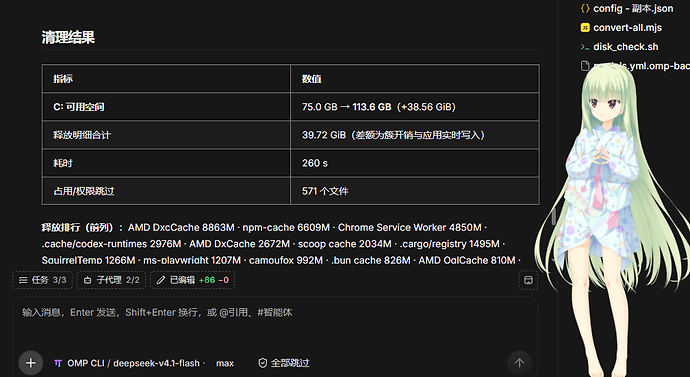Image resolution: width=690 pixels, height=377 pixels.
Task: Click the 260 s value cell
Action: point(415,163)
